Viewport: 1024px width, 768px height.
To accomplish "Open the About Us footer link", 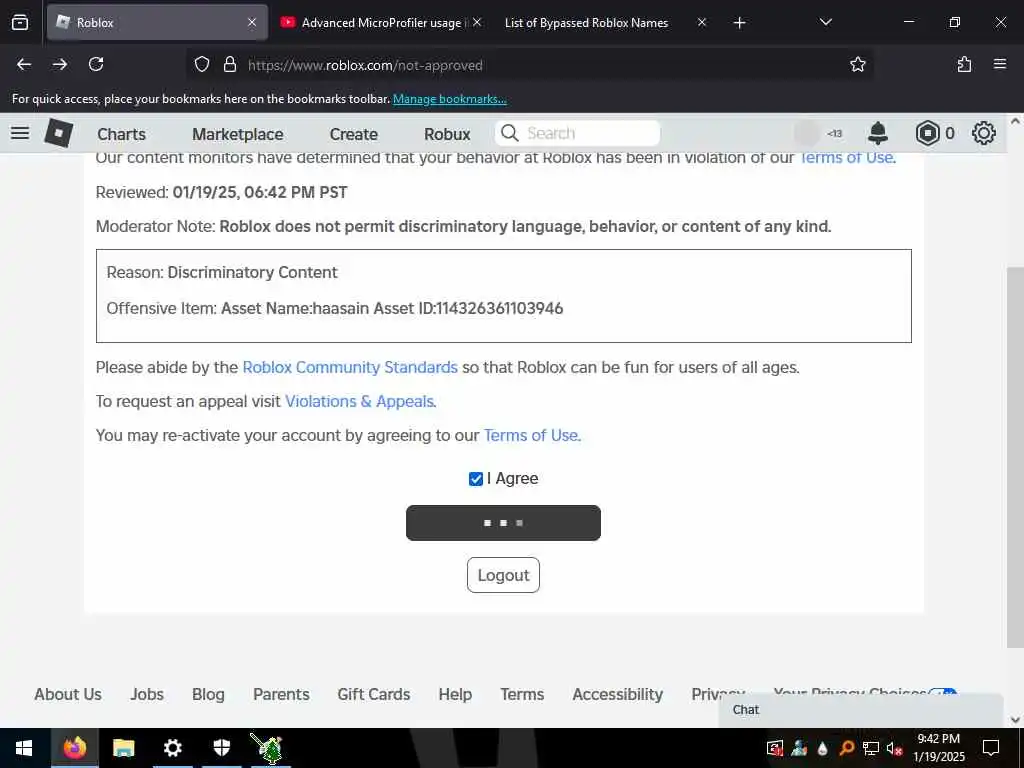I will [68, 694].
